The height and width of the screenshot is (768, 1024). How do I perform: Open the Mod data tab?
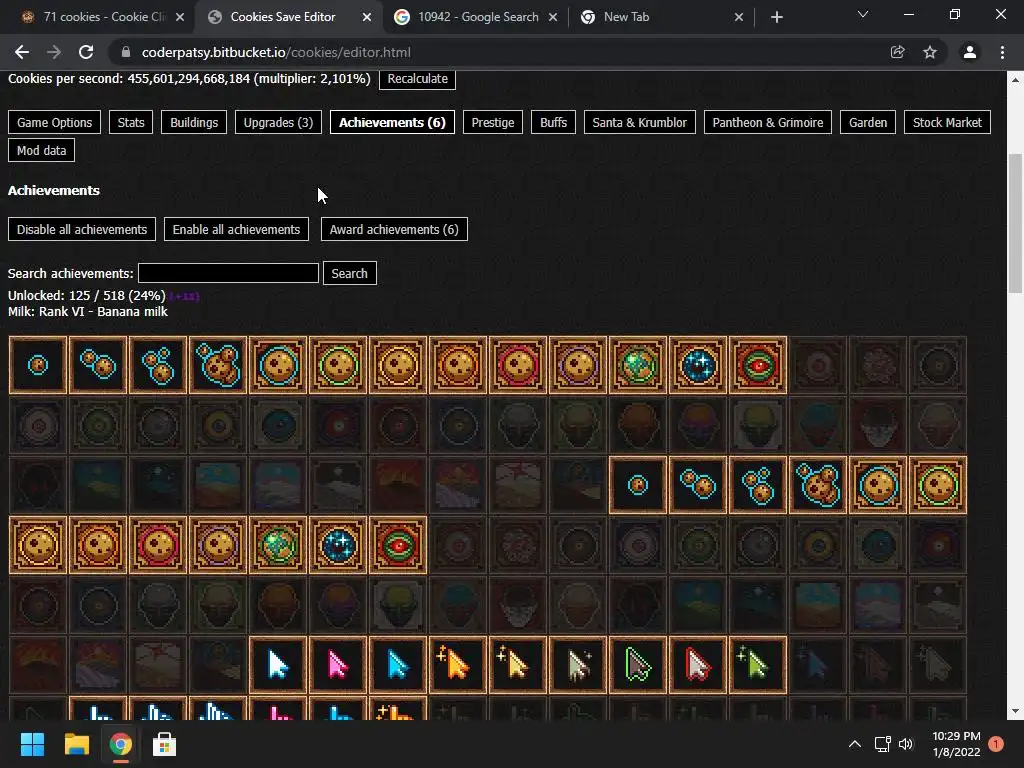click(41, 150)
